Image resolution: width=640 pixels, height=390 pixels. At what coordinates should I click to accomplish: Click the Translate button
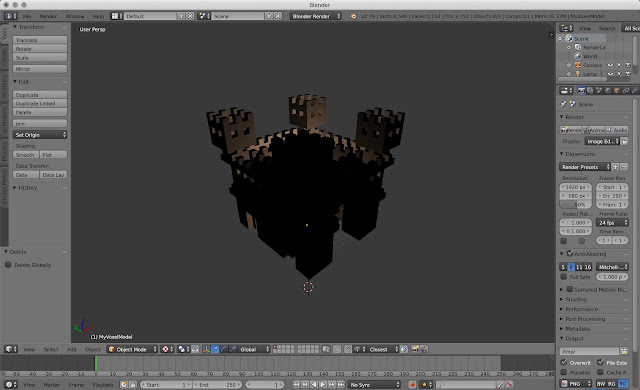tap(40, 40)
